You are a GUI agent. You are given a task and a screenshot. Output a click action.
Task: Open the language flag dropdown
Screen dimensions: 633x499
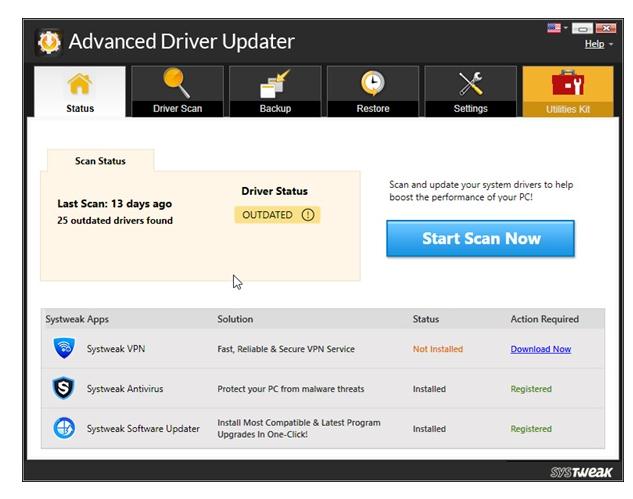pyautogui.click(x=555, y=28)
